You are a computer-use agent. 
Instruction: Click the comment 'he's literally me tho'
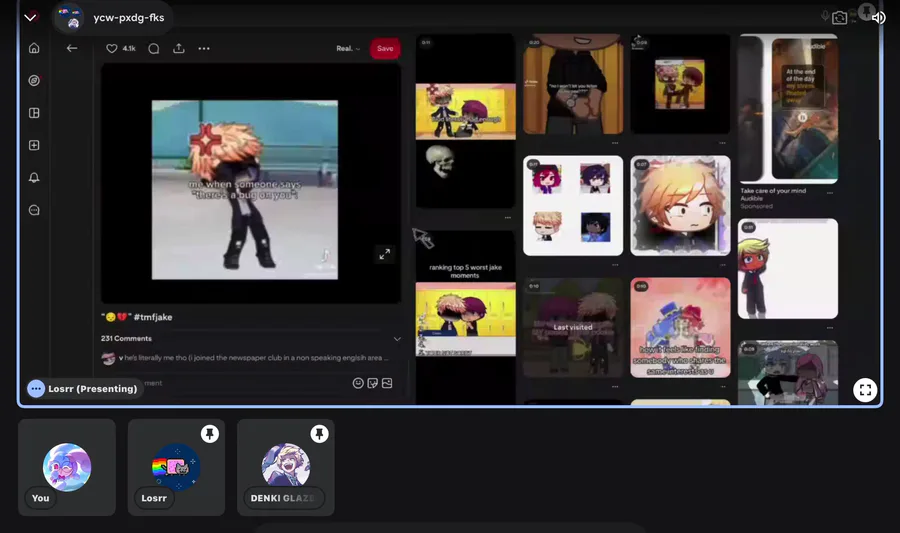(254, 358)
